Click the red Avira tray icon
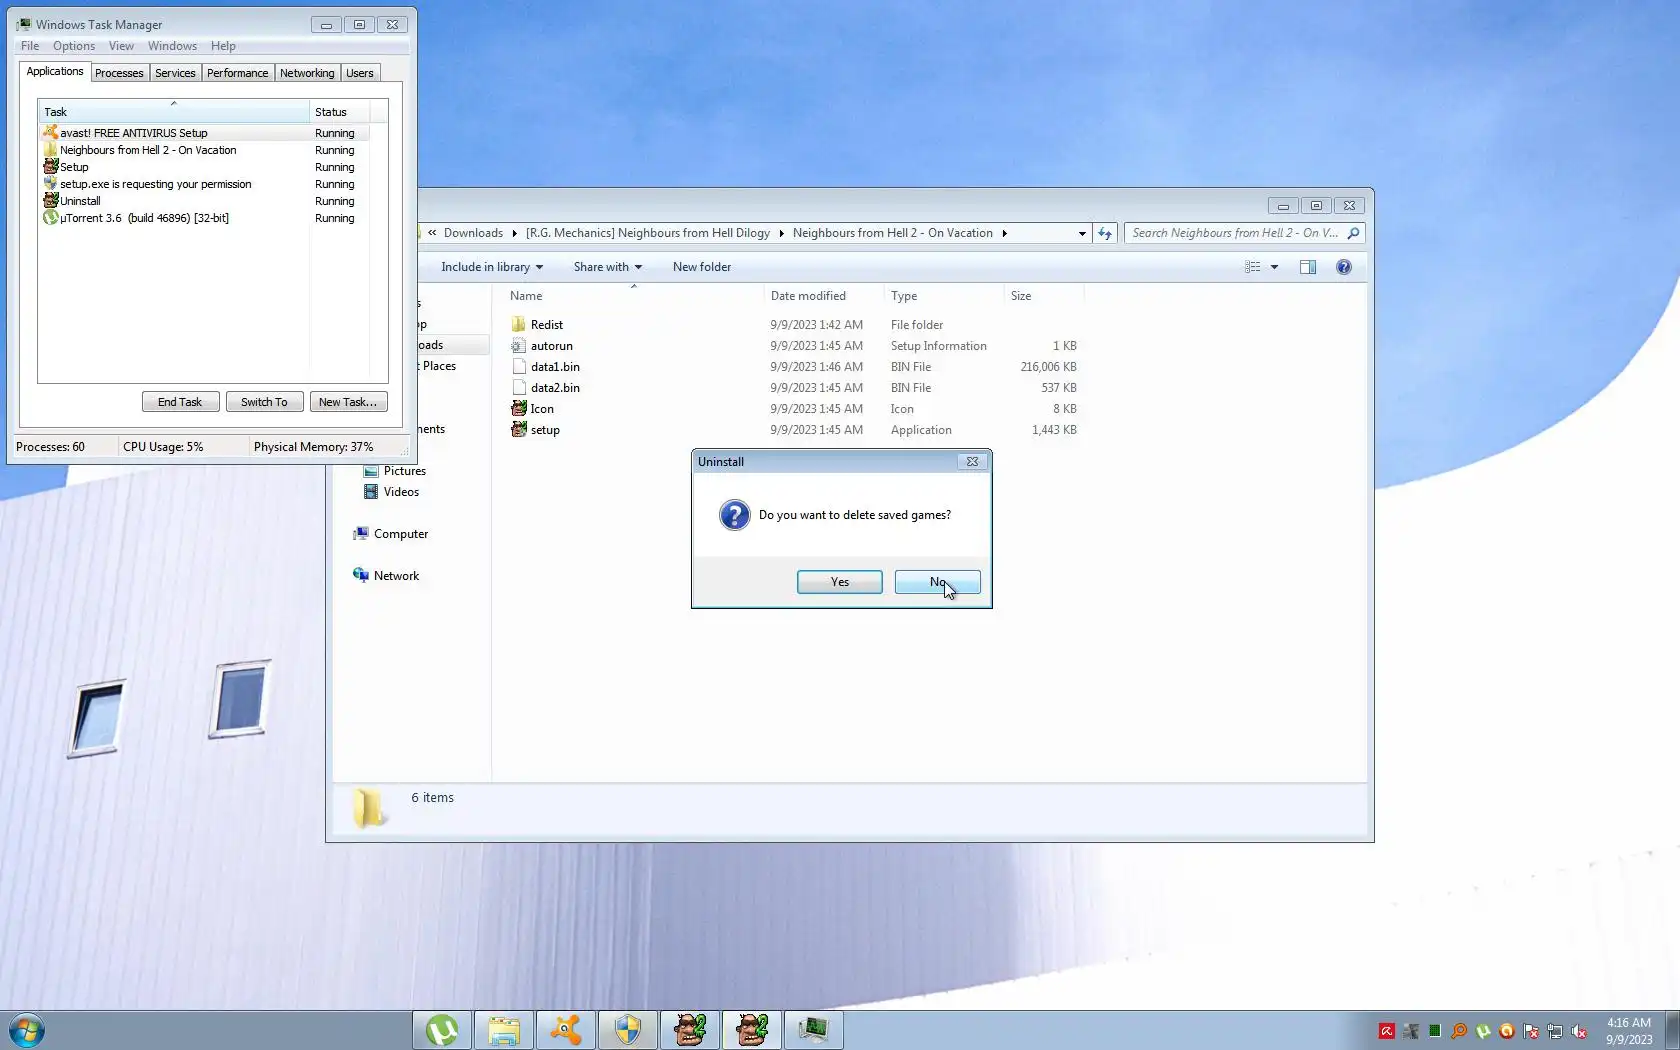 (1387, 1031)
